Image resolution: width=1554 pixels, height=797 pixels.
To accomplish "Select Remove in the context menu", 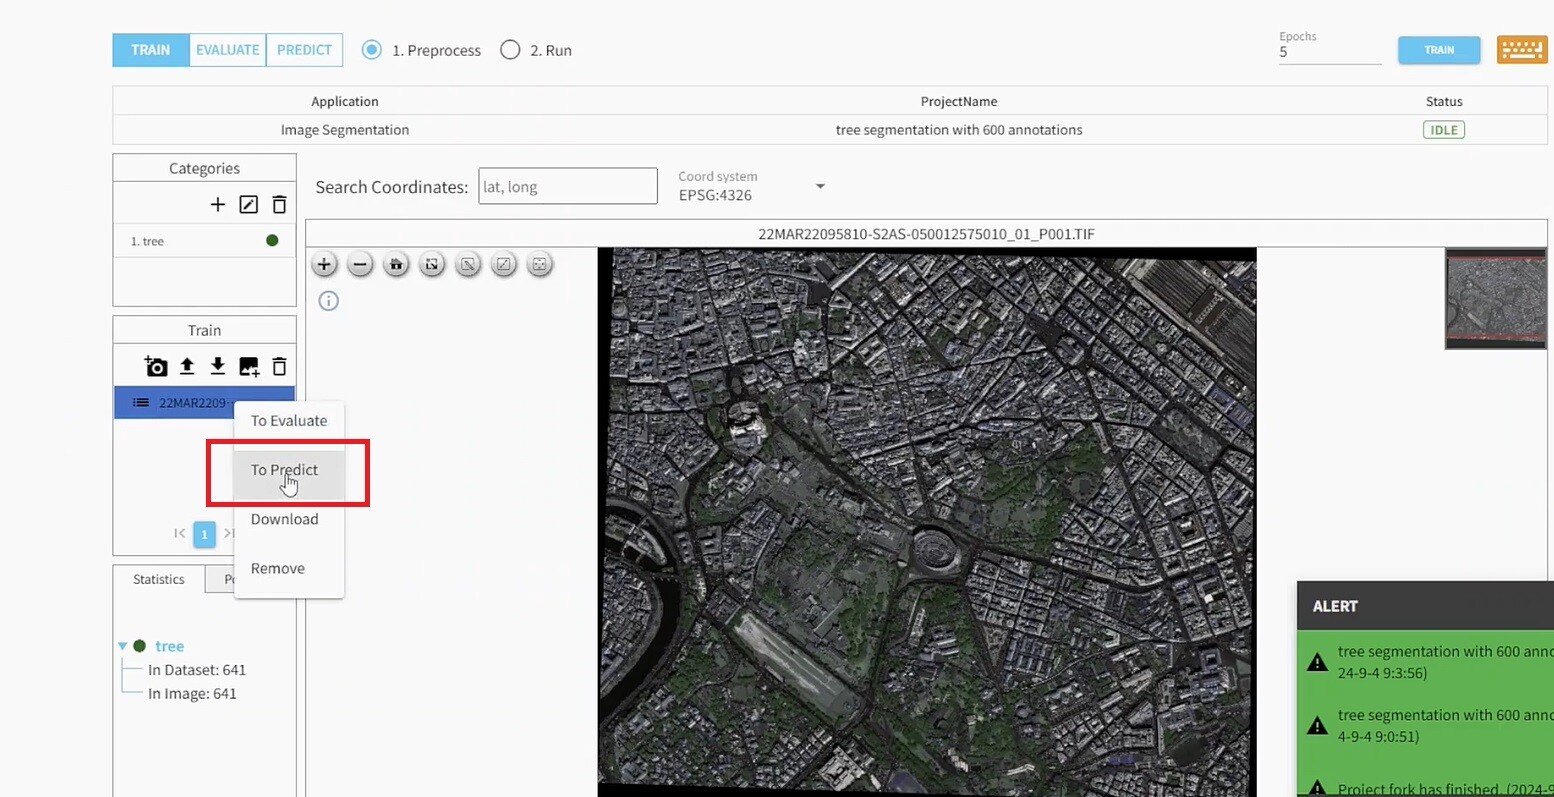I will (x=276, y=568).
